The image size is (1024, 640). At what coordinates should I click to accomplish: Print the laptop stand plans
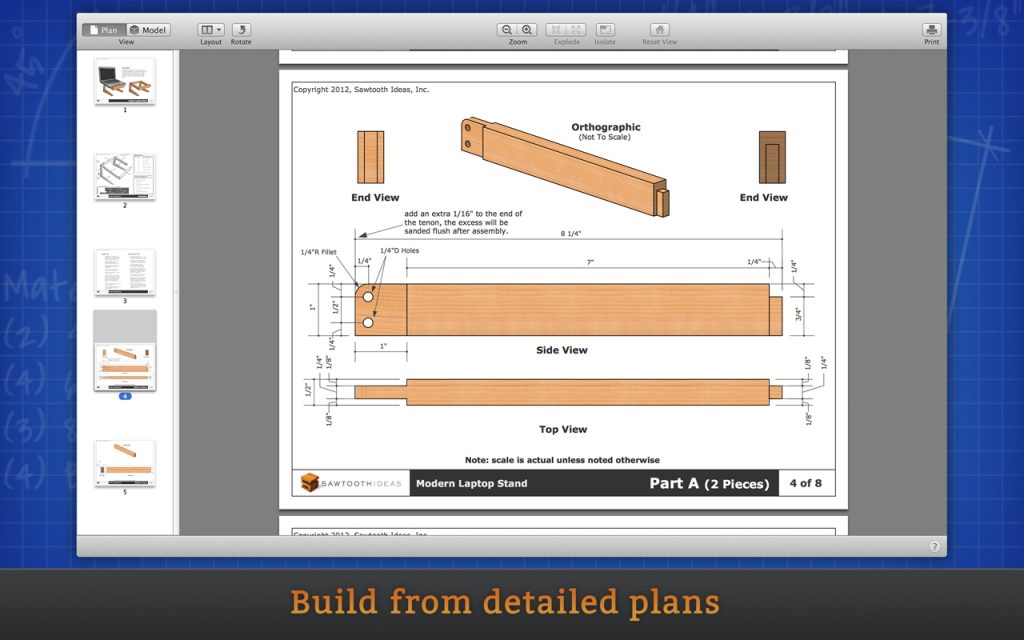(931, 29)
